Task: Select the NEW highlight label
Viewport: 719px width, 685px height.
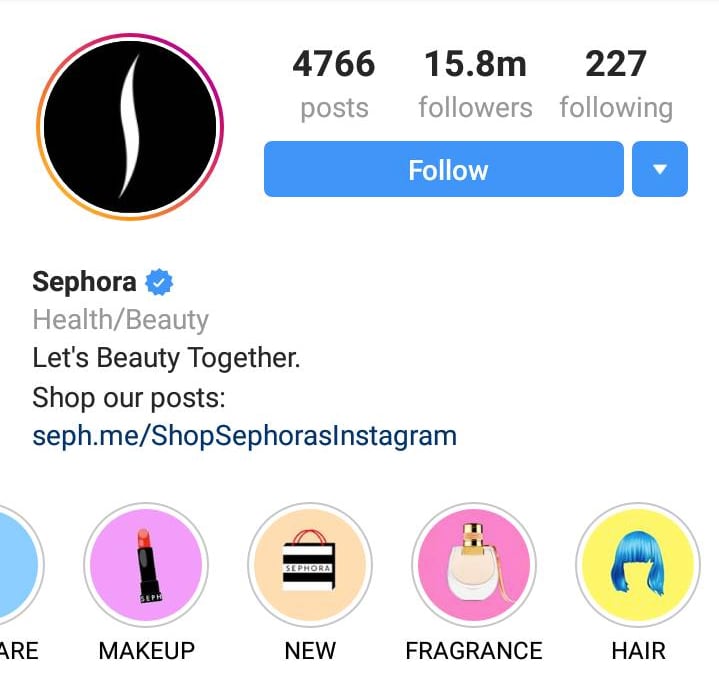Action: 310,651
